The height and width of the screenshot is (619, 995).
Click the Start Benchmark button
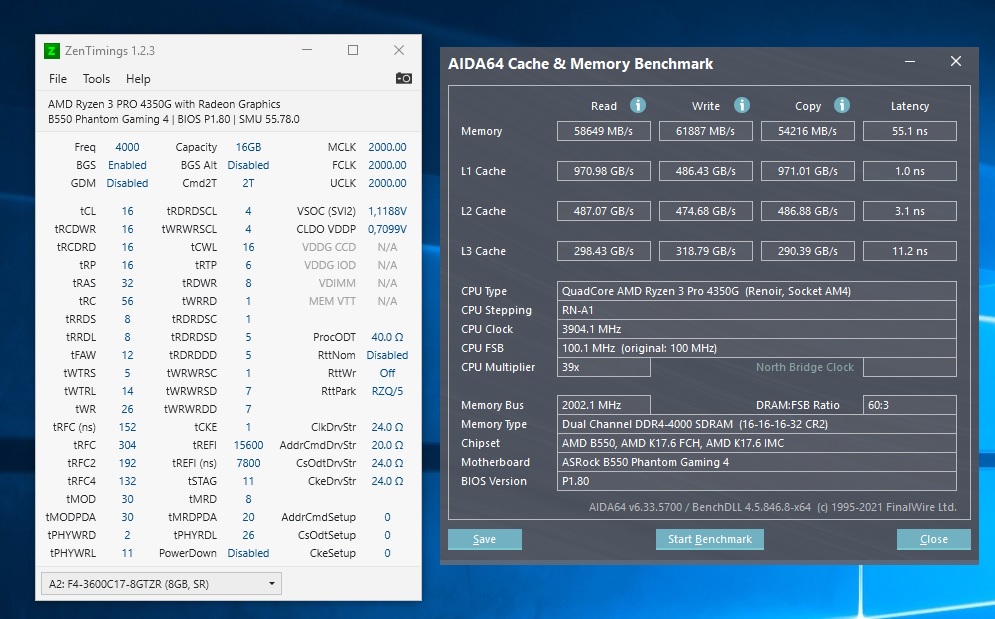pos(709,539)
